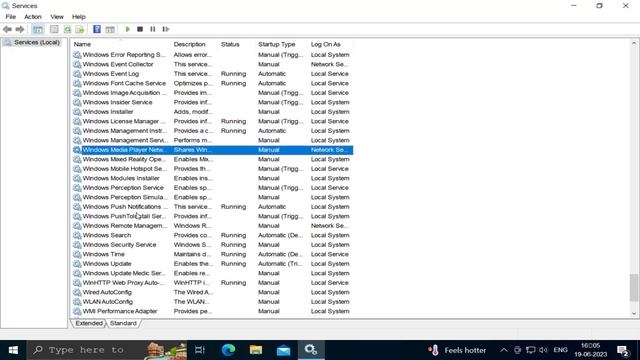Select Windows Image Acquisition service

213,93
